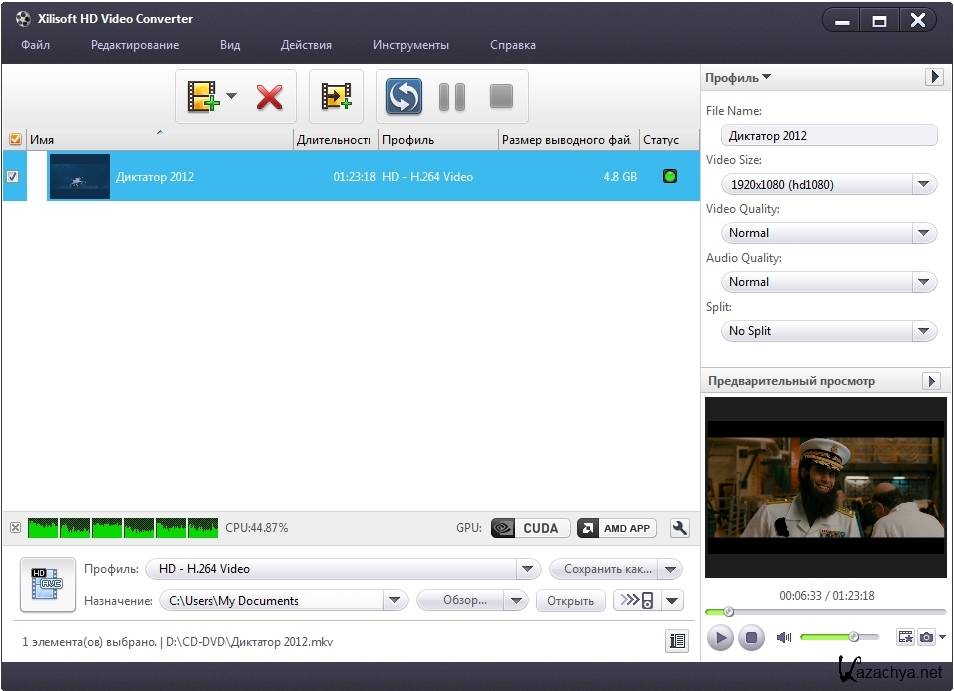Toggle AMD APP acceleration
The width and height of the screenshot is (954, 691).
point(616,528)
